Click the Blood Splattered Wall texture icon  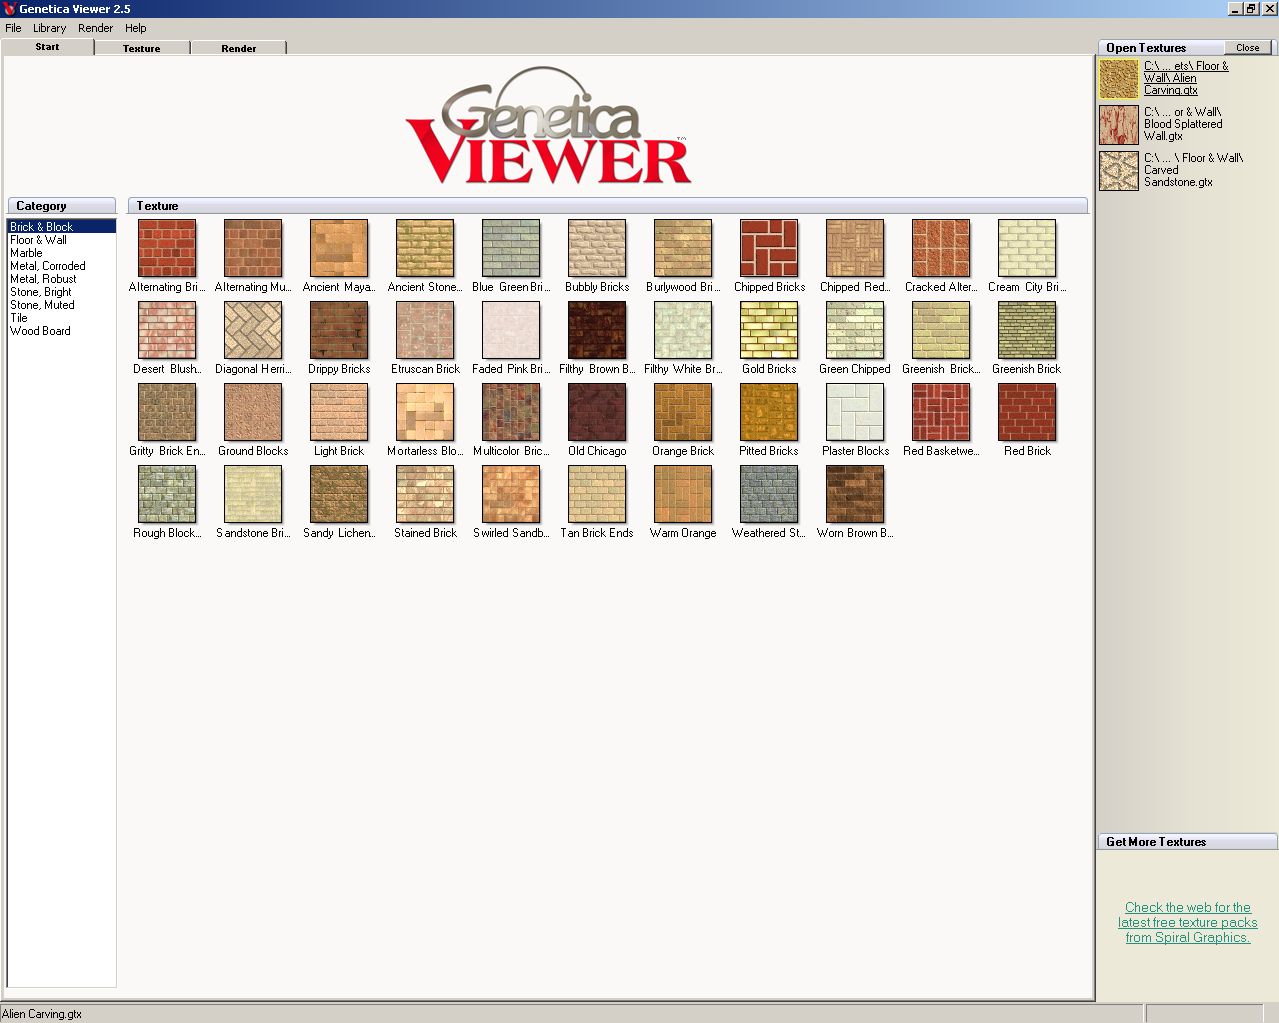(x=1119, y=125)
